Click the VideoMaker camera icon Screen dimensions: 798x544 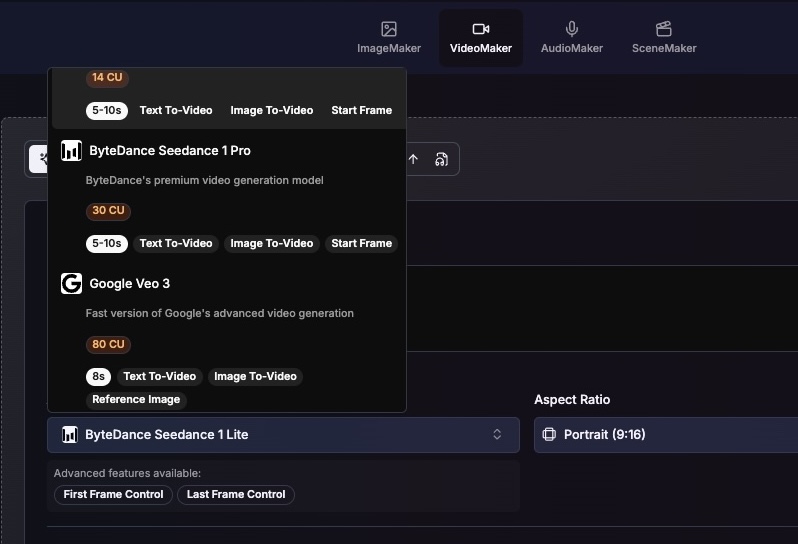pos(481,29)
